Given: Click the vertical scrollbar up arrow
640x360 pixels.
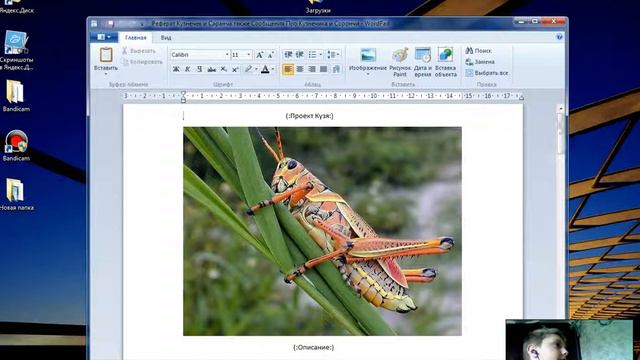Looking at the screenshot, I should pos(560,109).
